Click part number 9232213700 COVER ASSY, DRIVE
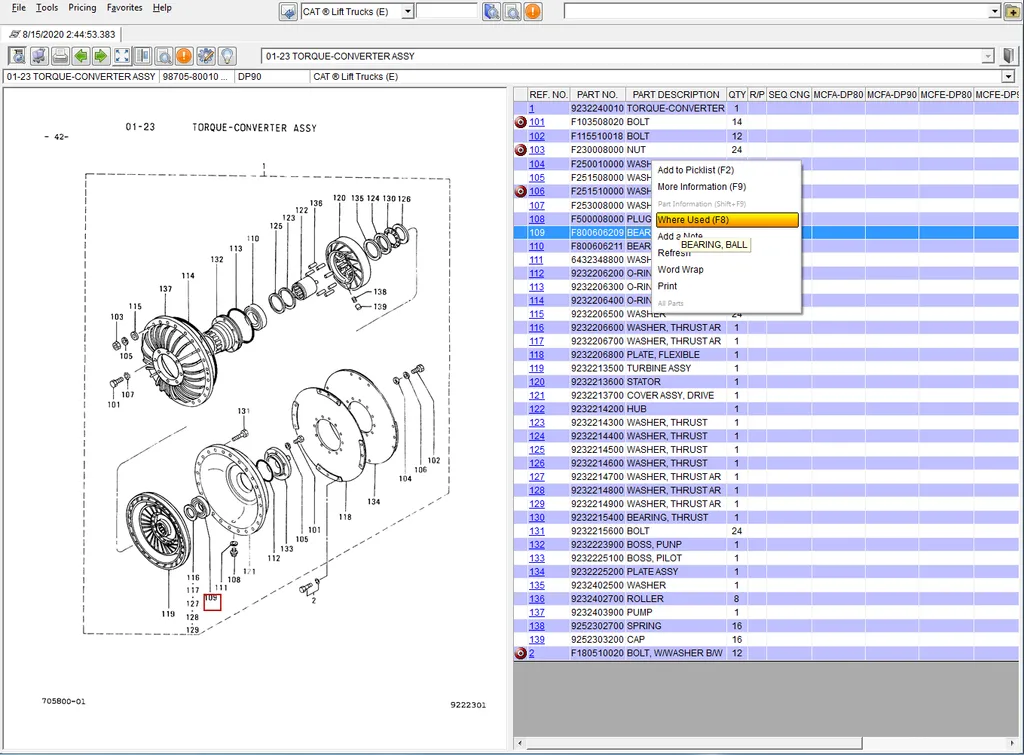Image resolution: width=1024 pixels, height=755 pixels. click(x=597, y=396)
